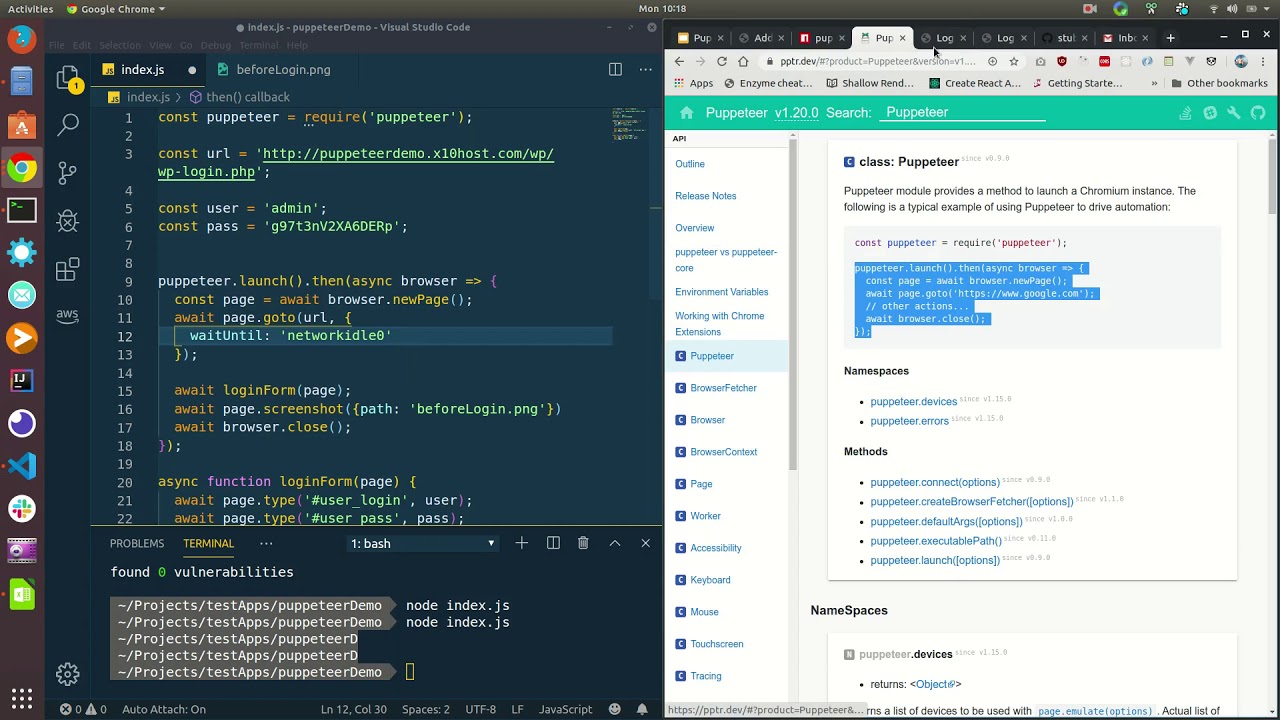Open the Release Notes sidebar link

[x=705, y=196]
